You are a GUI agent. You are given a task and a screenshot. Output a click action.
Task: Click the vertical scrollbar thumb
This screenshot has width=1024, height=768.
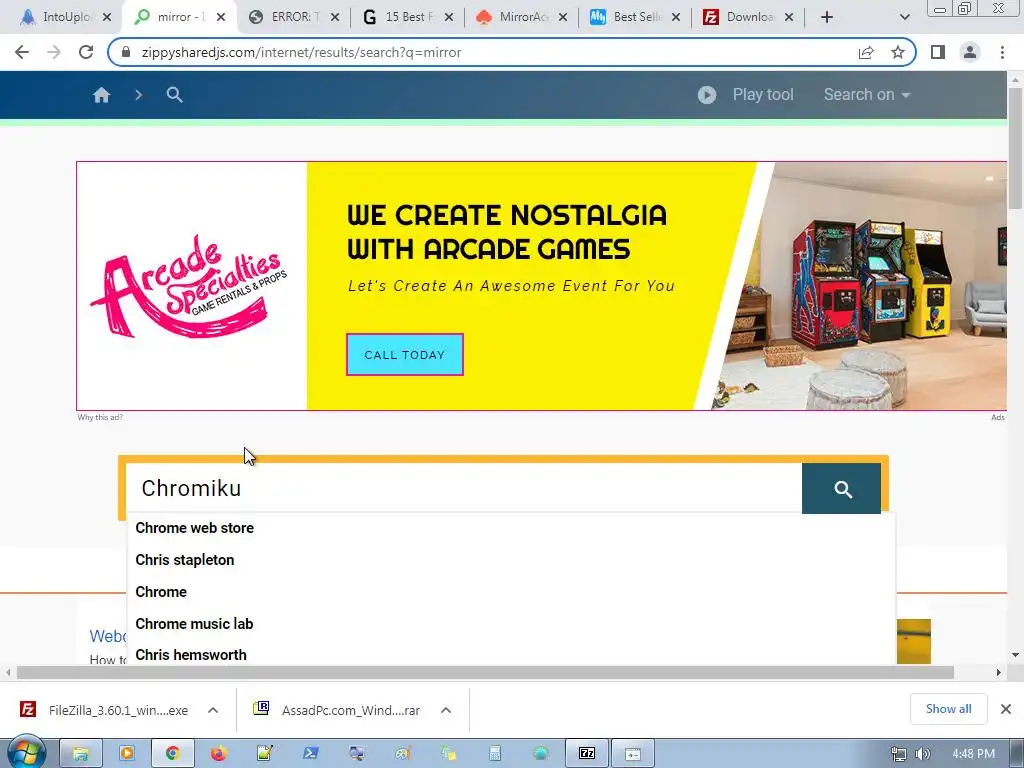click(x=1016, y=148)
